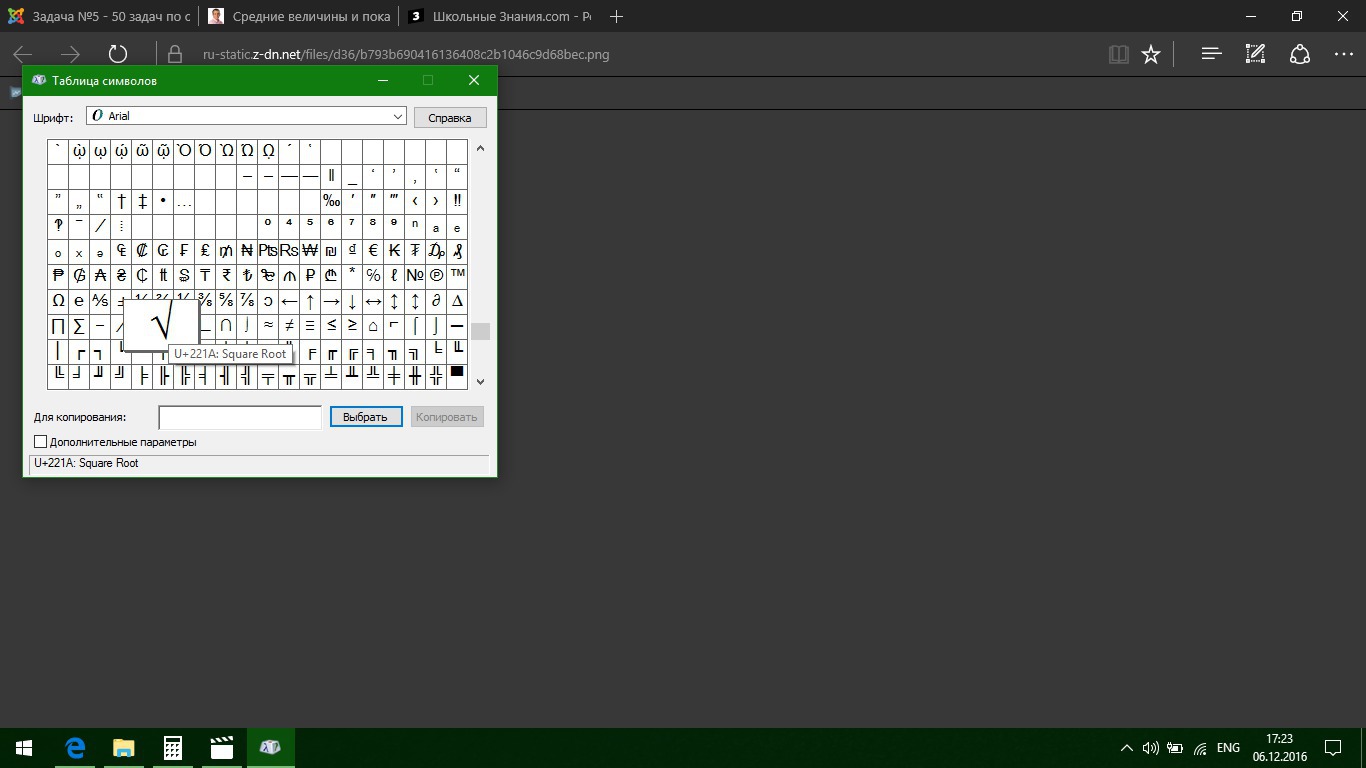Select the right arrow → character
Viewport: 1366px width, 768px height.
pyautogui.click(x=331, y=301)
